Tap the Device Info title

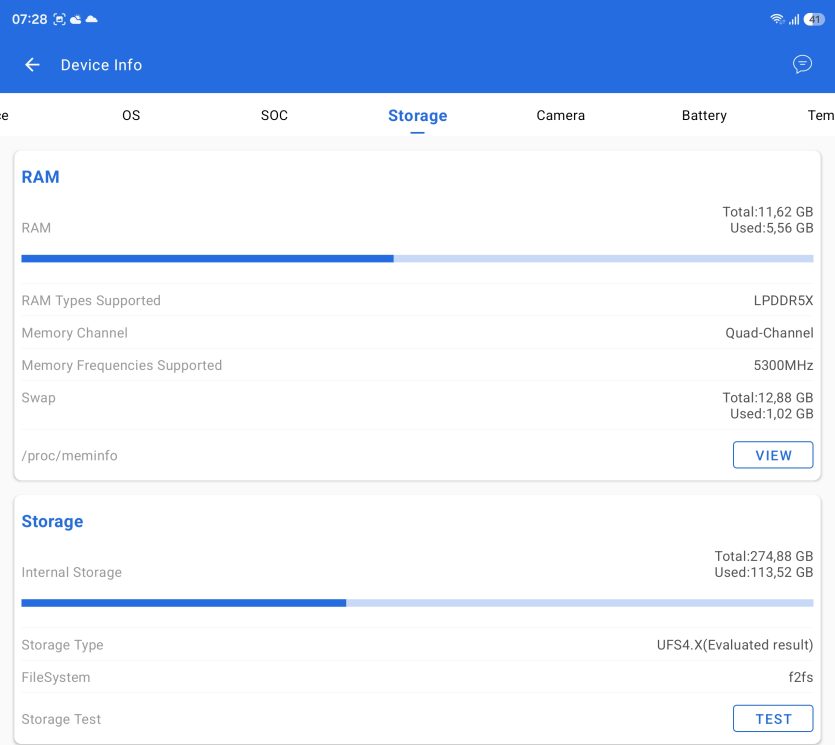point(101,65)
